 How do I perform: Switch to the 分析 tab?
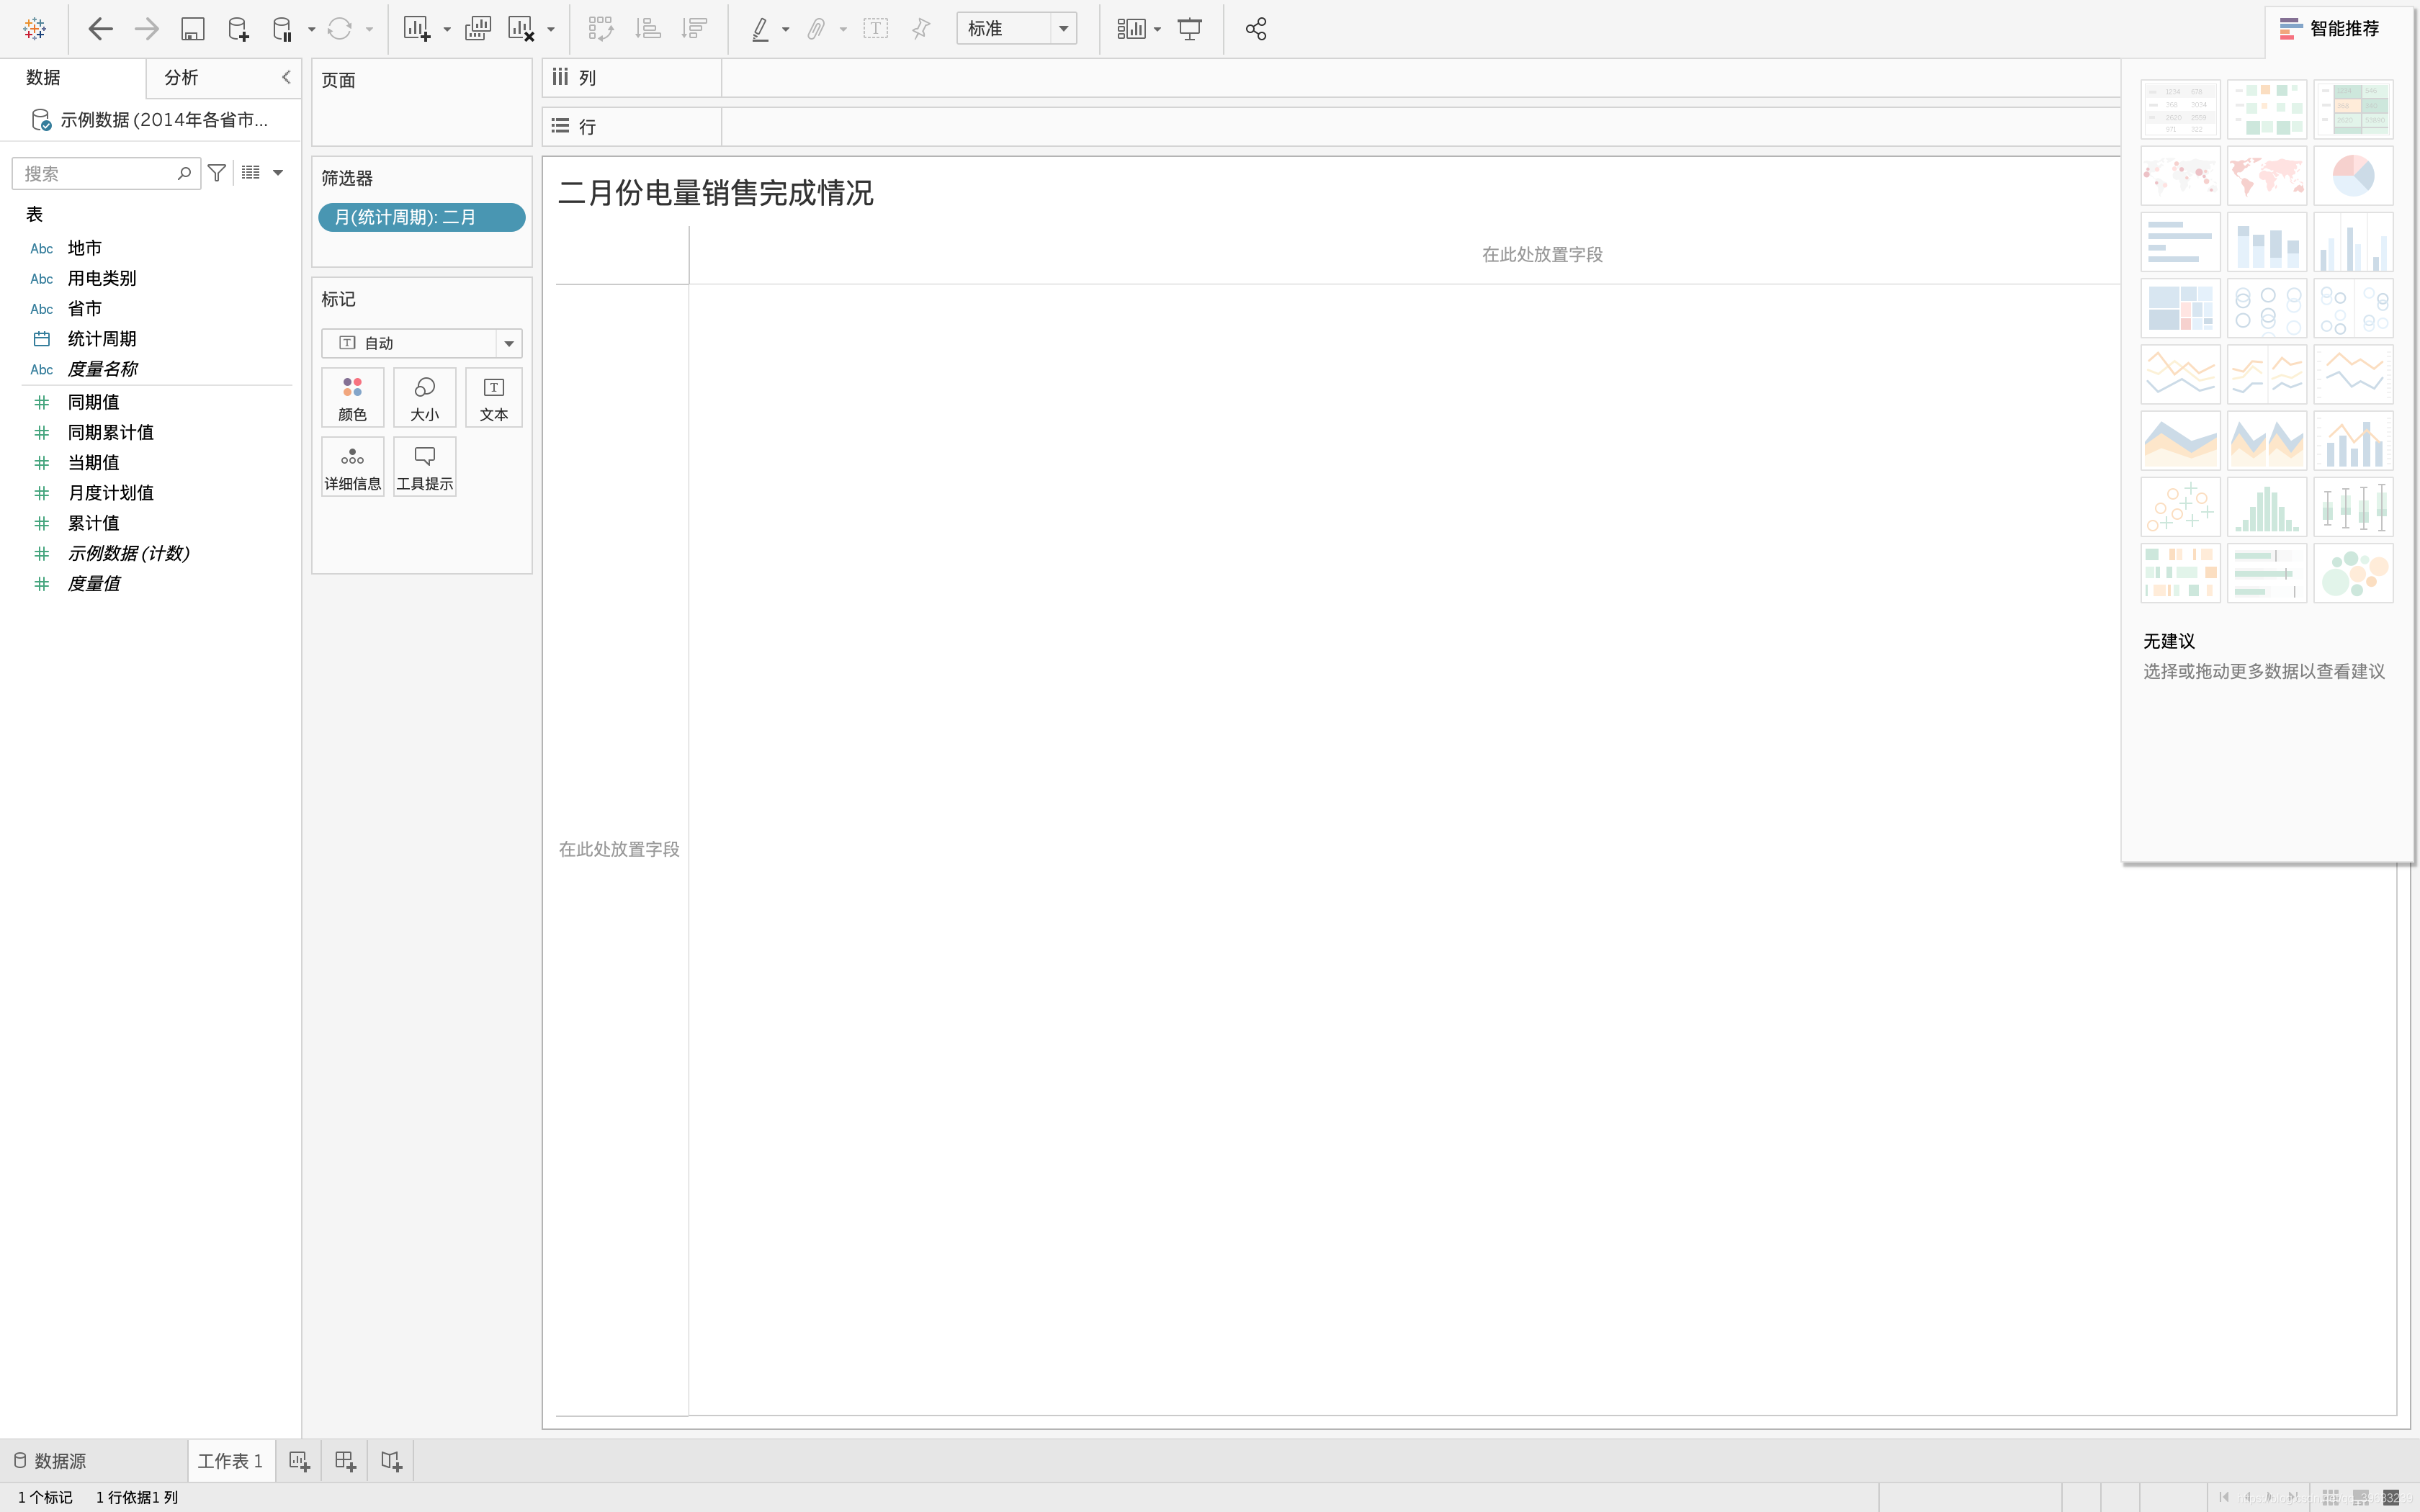[x=181, y=77]
